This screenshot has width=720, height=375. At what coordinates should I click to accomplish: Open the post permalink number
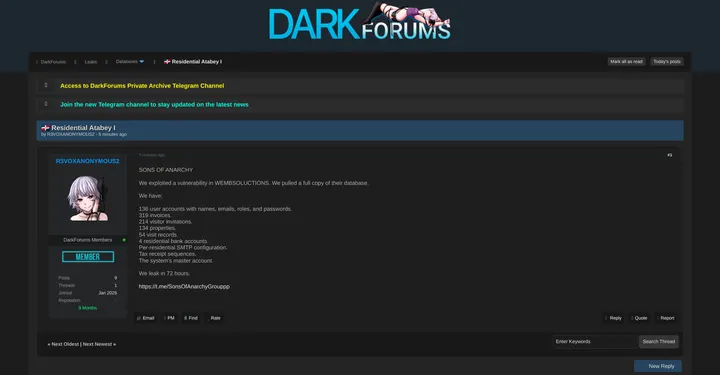[669, 155]
